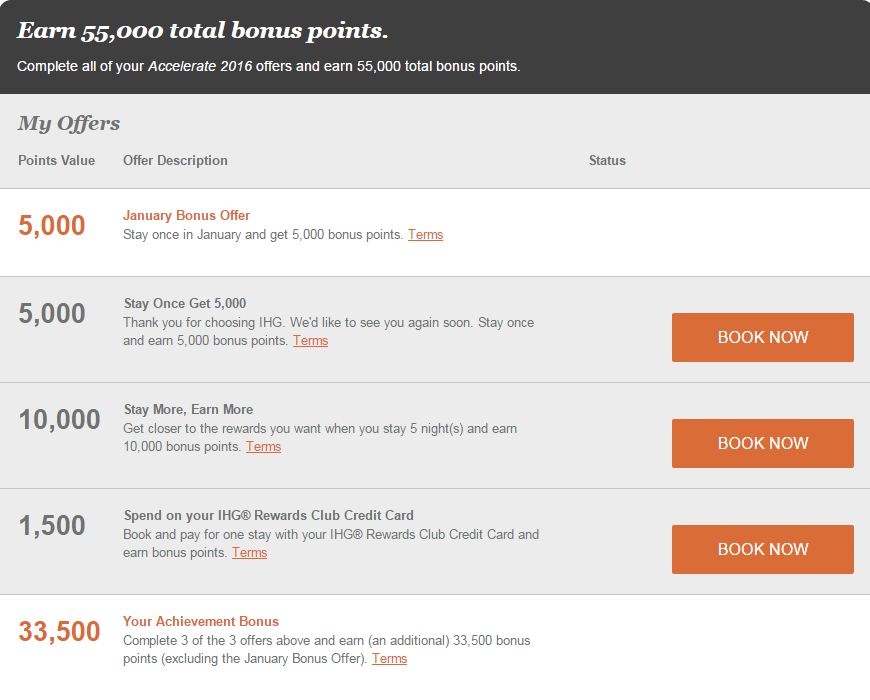Open Terms link for January Bonus Offer
Screen dimensions: 870x700
[425, 235]
